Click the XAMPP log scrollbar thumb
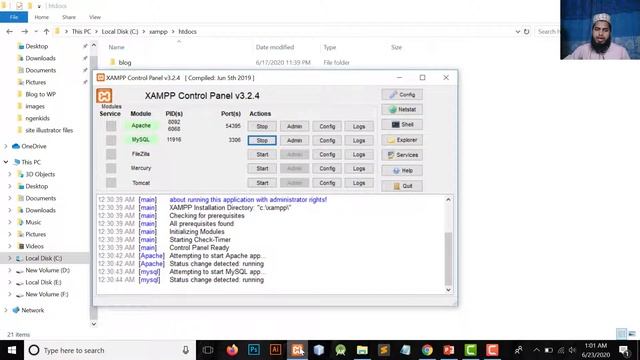640x360 pixels. point(448,259)
